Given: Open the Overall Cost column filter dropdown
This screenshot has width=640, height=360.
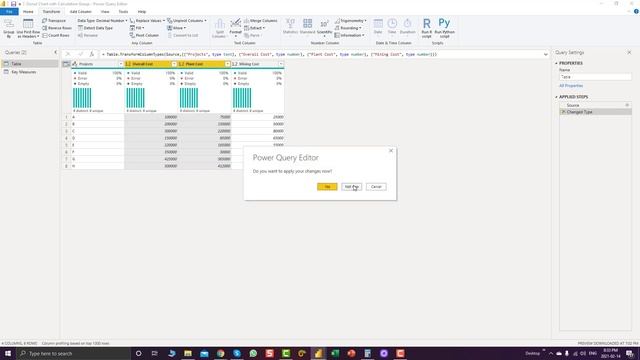Looking at the screenshot, I should (174, 64).
